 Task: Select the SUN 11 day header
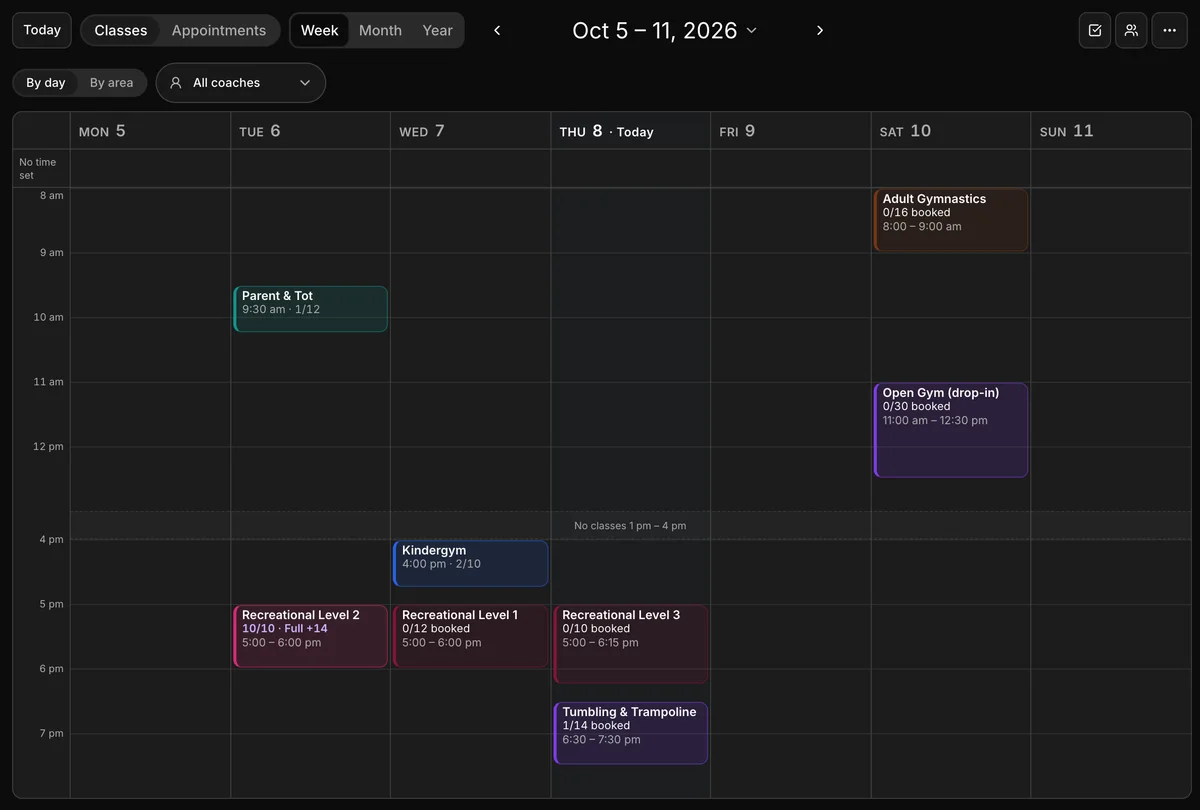click(x=1110, y=131)
